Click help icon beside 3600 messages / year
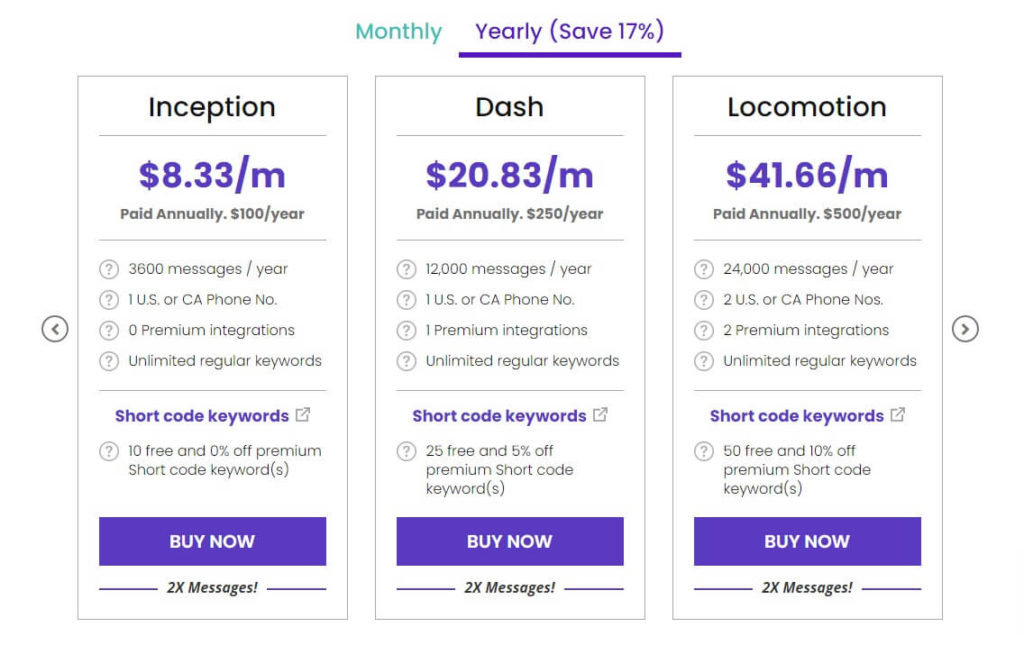The height and width of the screenshot is (645, 1024). coord(109,269)
